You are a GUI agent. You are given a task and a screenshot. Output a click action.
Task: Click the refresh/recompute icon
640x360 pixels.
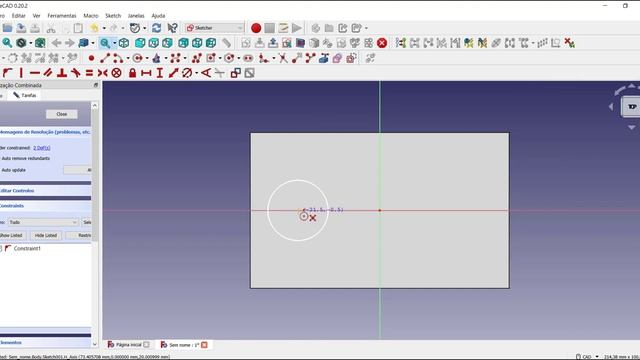pos(156,28)
